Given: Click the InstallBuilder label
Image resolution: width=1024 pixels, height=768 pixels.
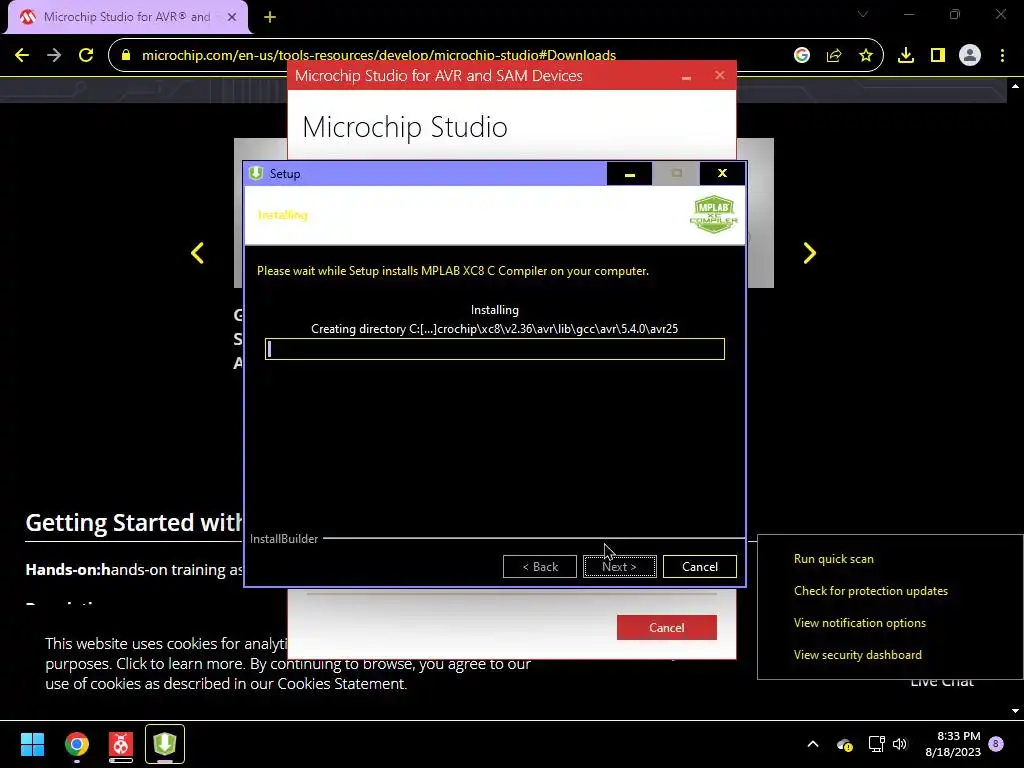Looking at the screenshot, I should 284,539.
